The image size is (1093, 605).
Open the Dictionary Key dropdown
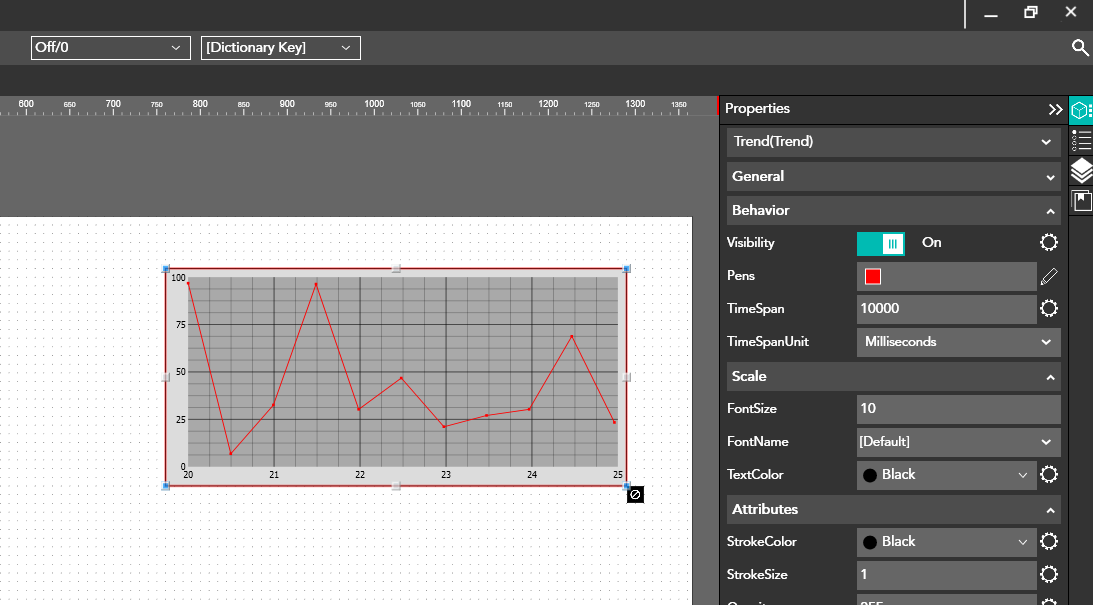[280, 48]
